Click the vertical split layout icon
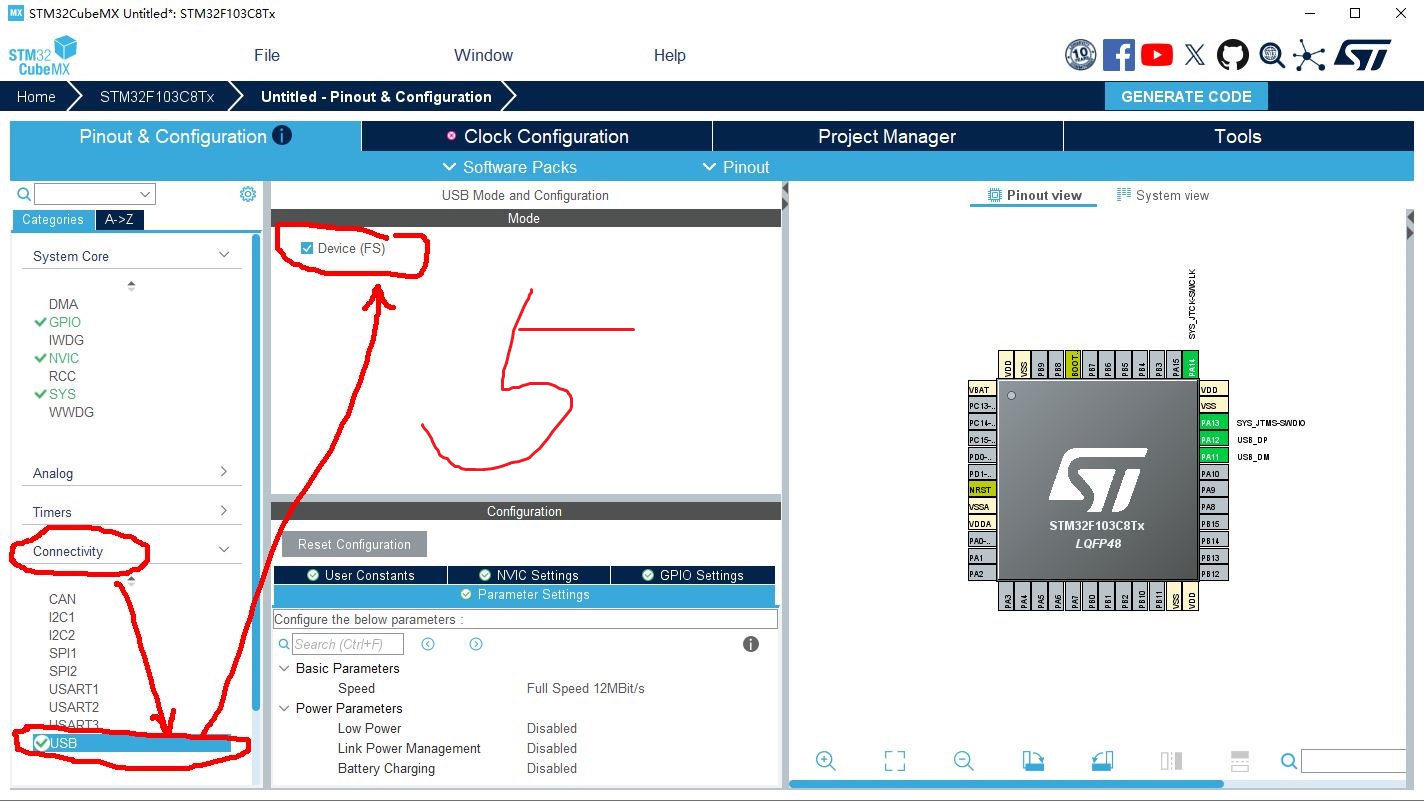This screenshot has width=1424, height=801. tap(1171, 761)
